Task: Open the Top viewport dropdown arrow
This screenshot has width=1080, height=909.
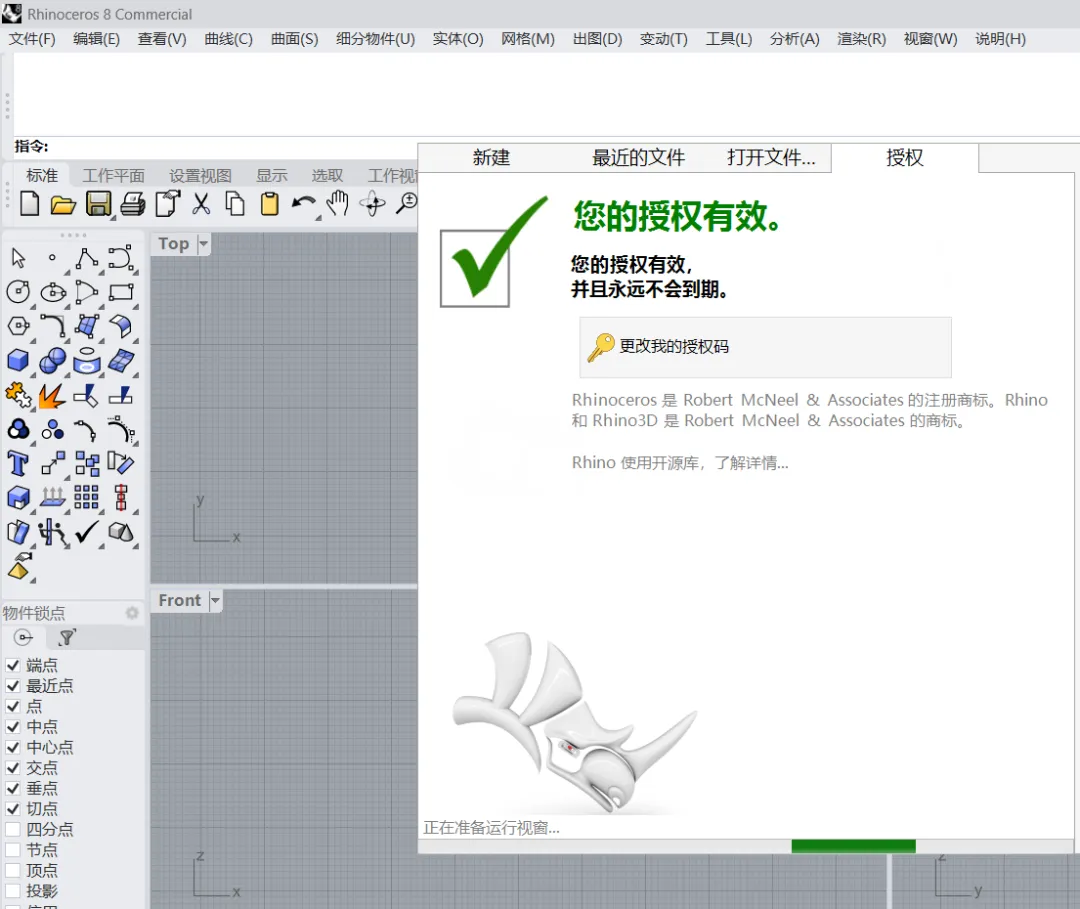Action: click(203, 244)
